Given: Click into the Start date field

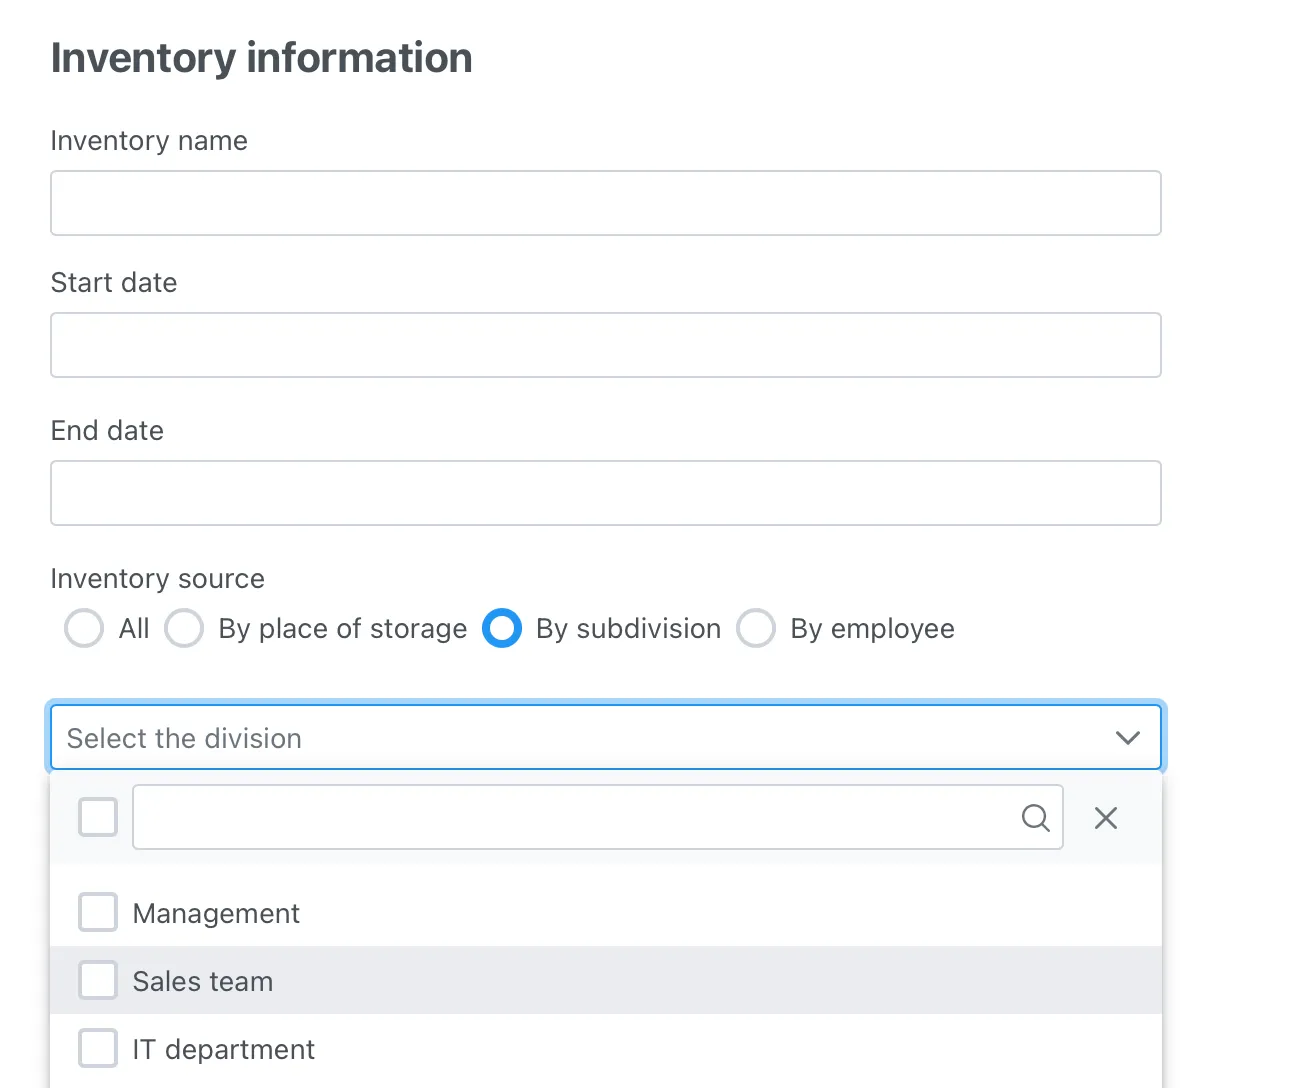Looking at the screenshot, I should pyautogui.click(x=605, y=345).
